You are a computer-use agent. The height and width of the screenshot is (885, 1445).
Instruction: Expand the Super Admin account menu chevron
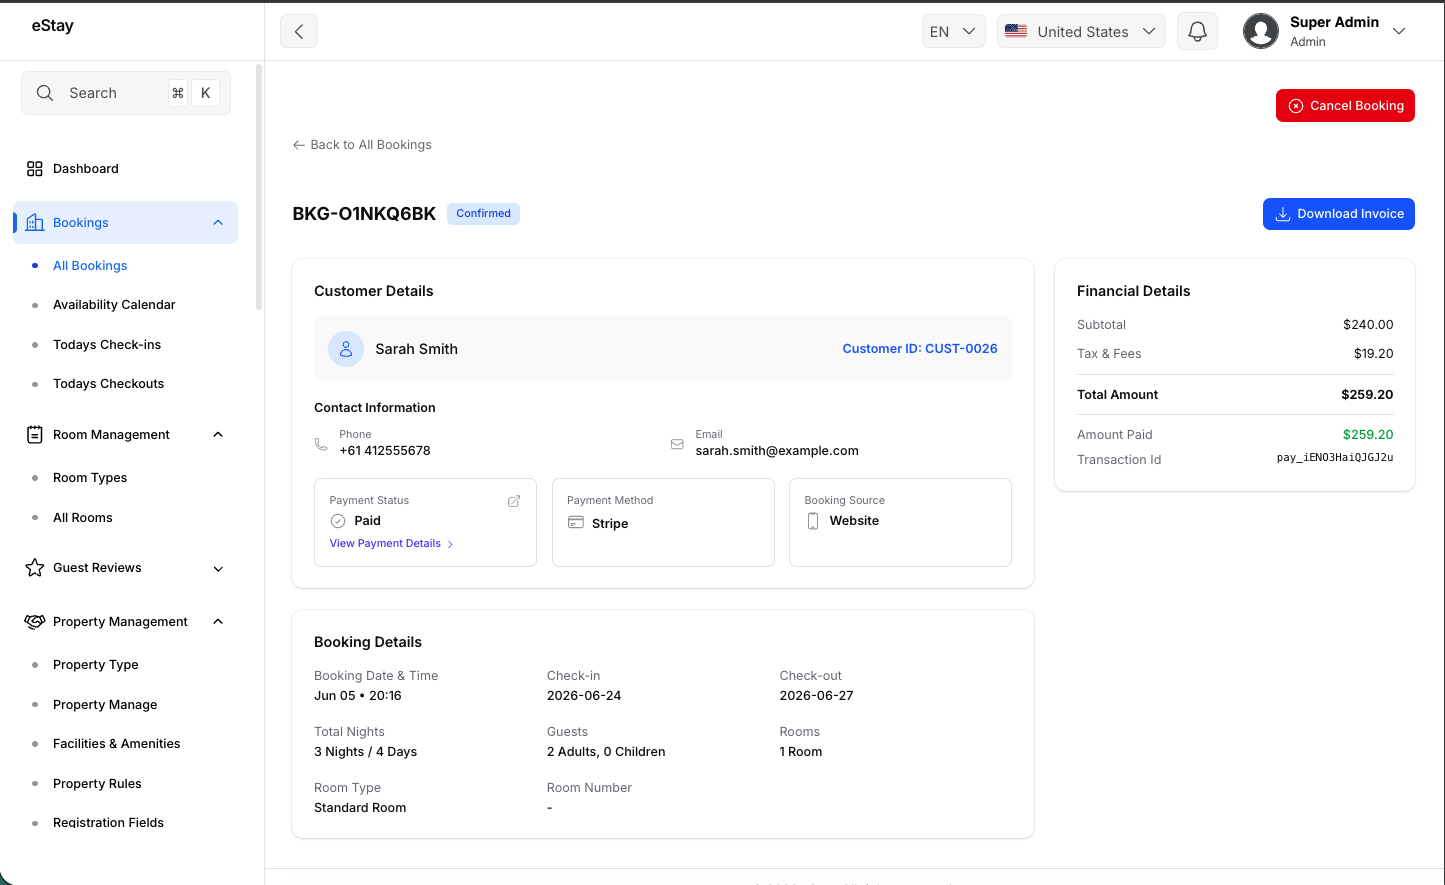pos(1399,31)
